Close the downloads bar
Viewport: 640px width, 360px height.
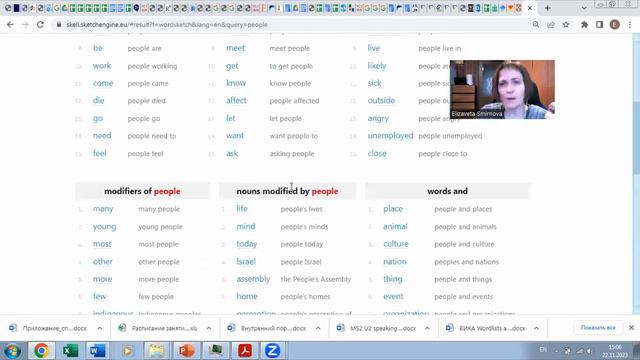pos(631,328)
